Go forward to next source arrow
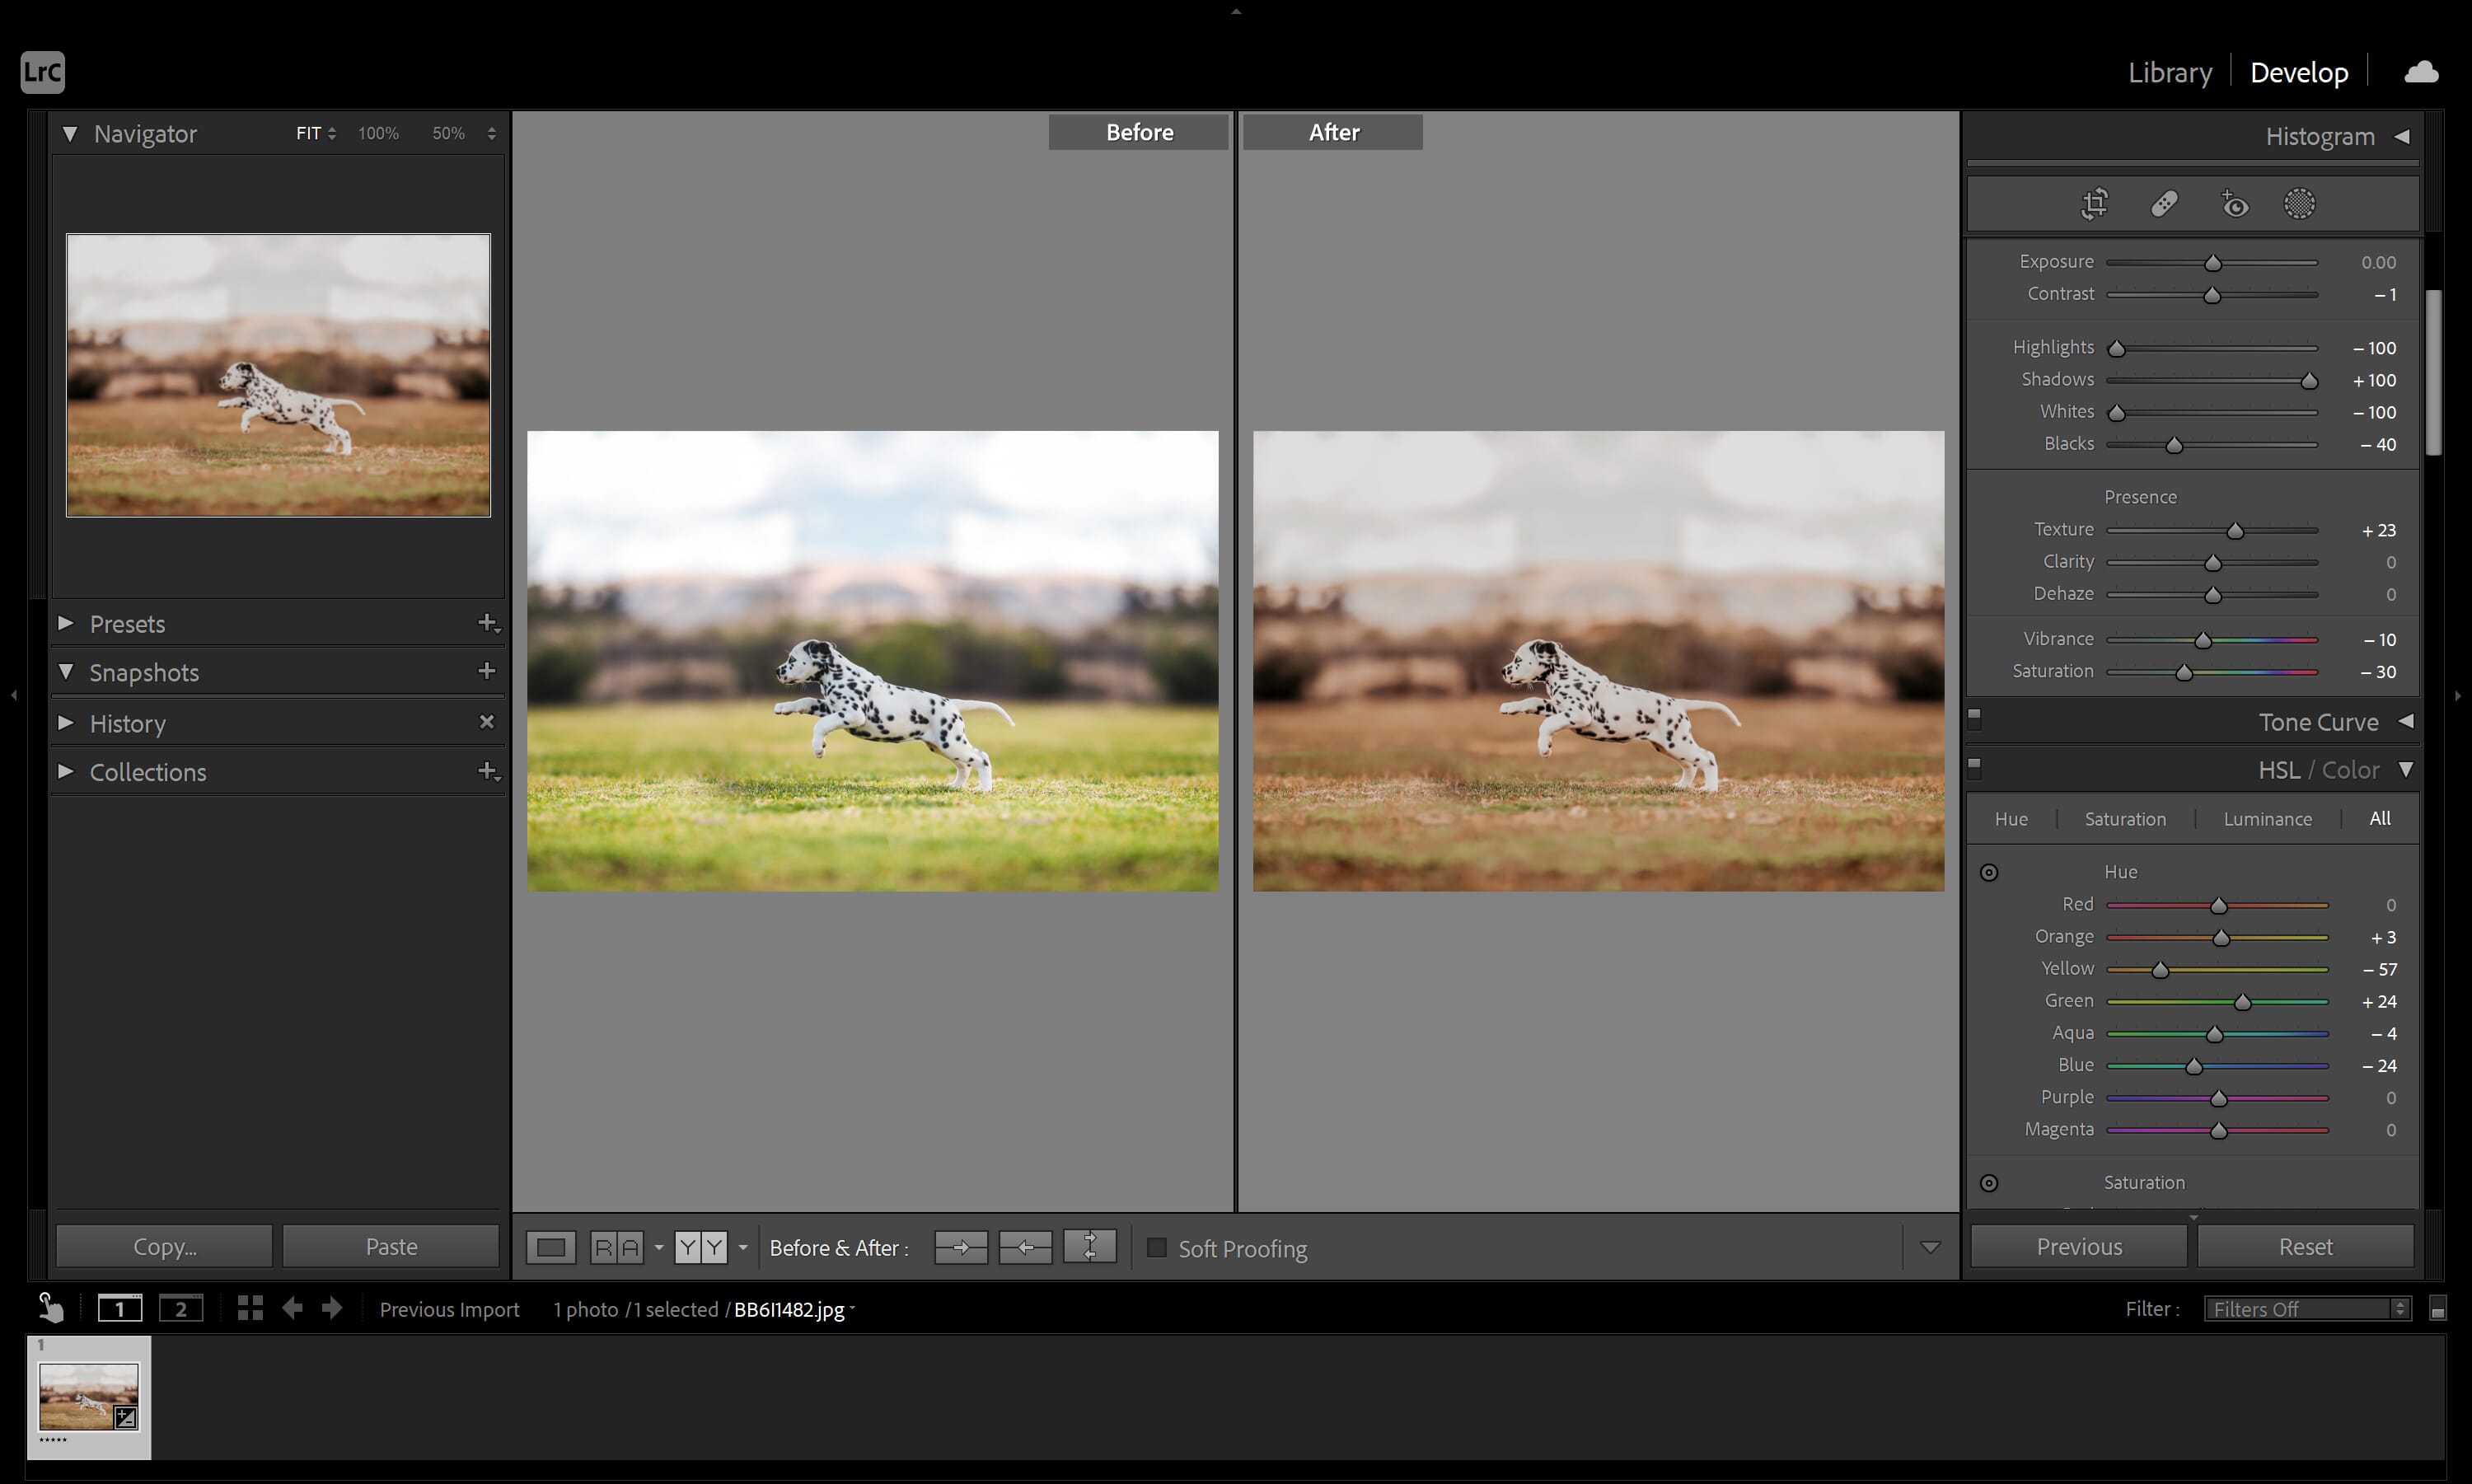The width and height of the screenshot is (2472, 1484). 332,1308
